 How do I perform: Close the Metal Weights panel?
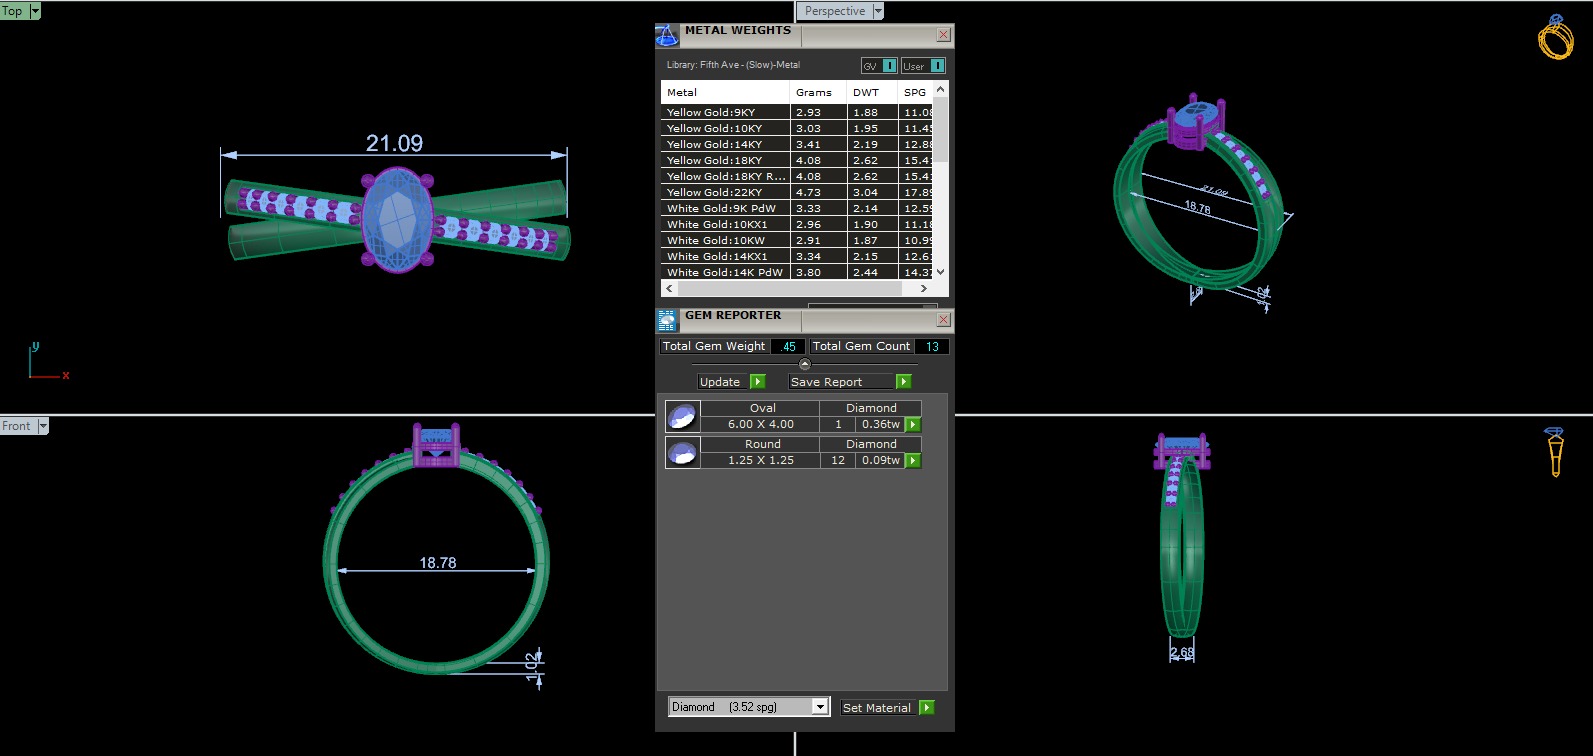coord(943,35)
